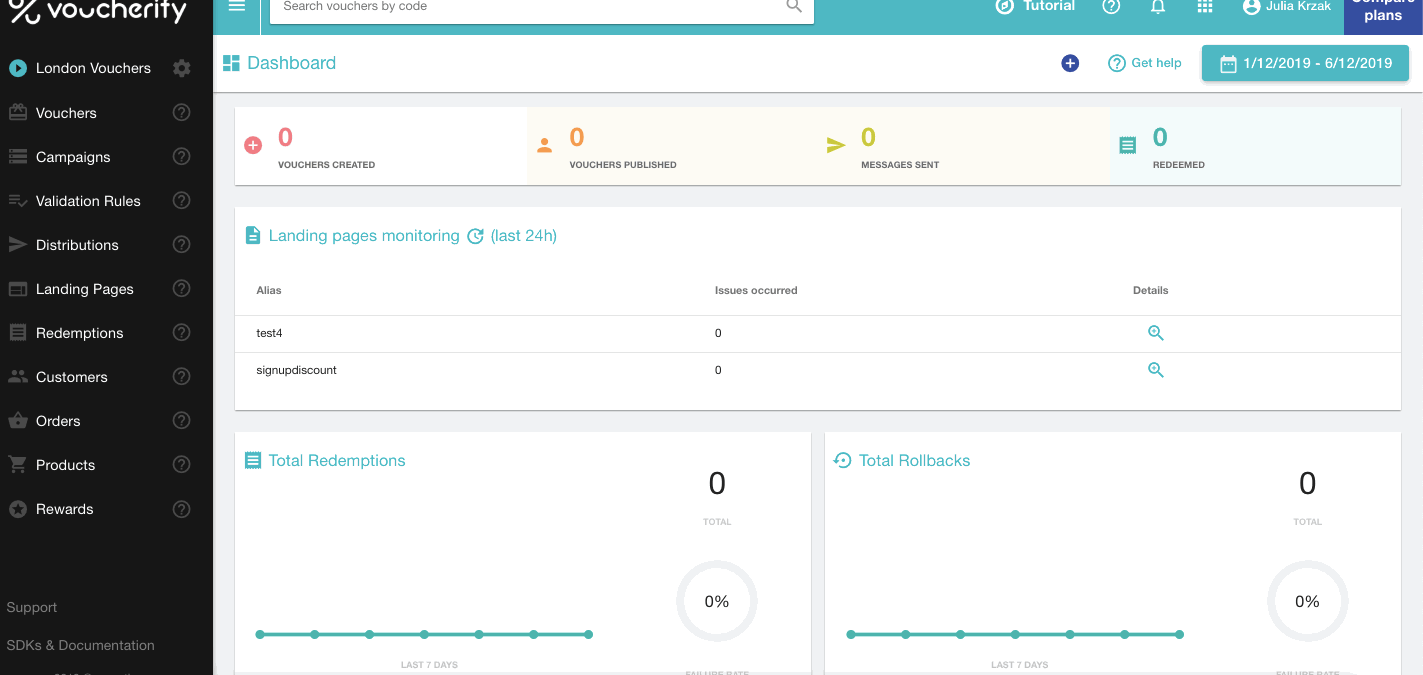Image resolution: width=1423 pixels, height=675 pixels.
Task: Click the Landing pages monitoring heading
Action: pos(364,236)
